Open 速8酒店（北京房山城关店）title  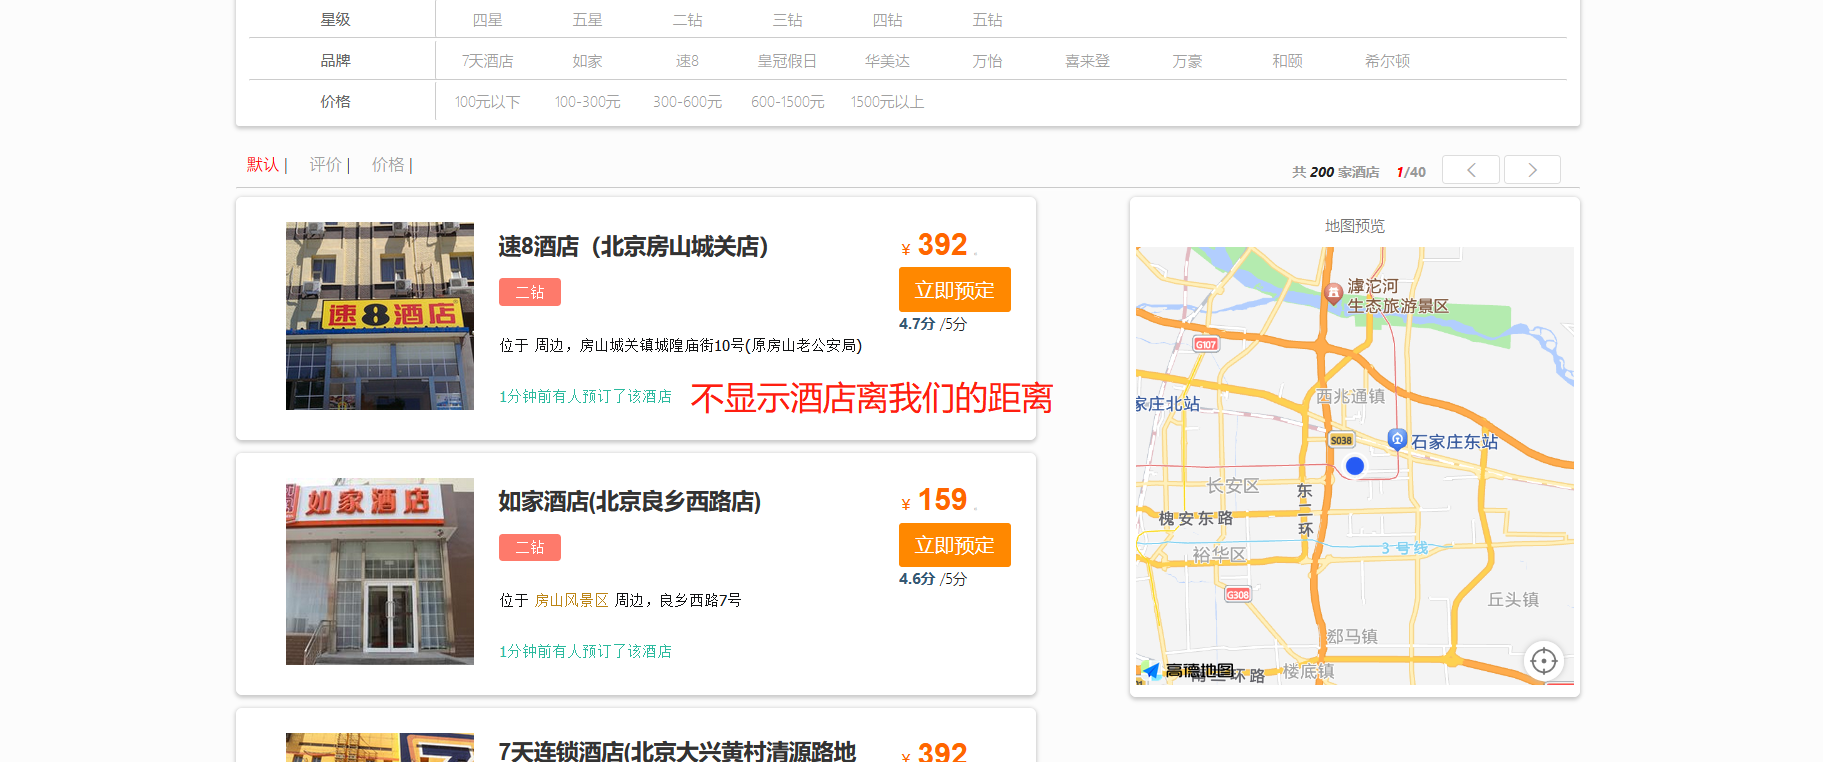633,246
